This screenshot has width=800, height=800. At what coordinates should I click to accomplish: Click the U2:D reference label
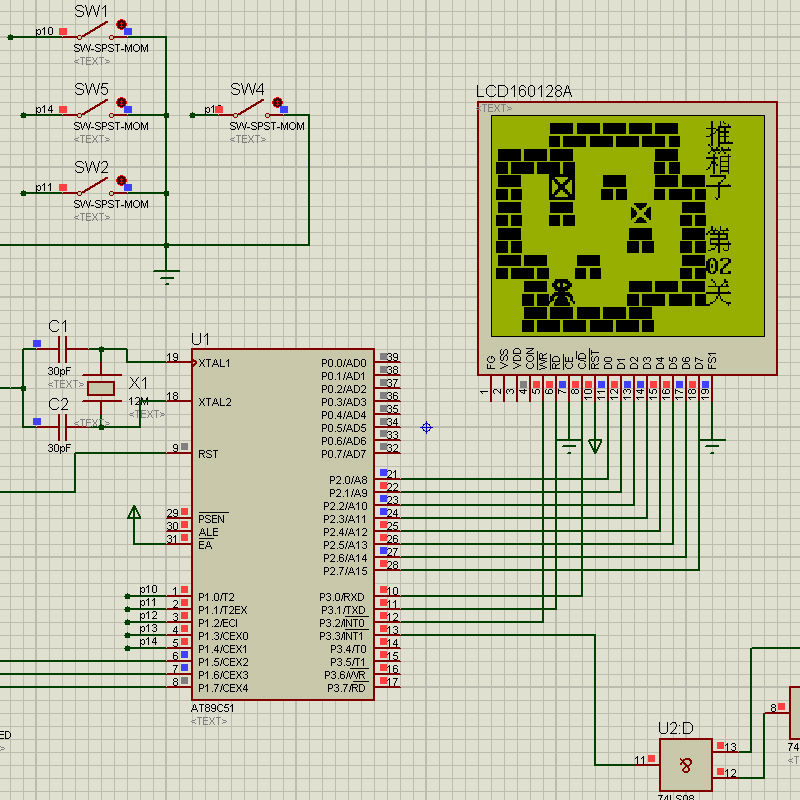[x=676, y=728]
